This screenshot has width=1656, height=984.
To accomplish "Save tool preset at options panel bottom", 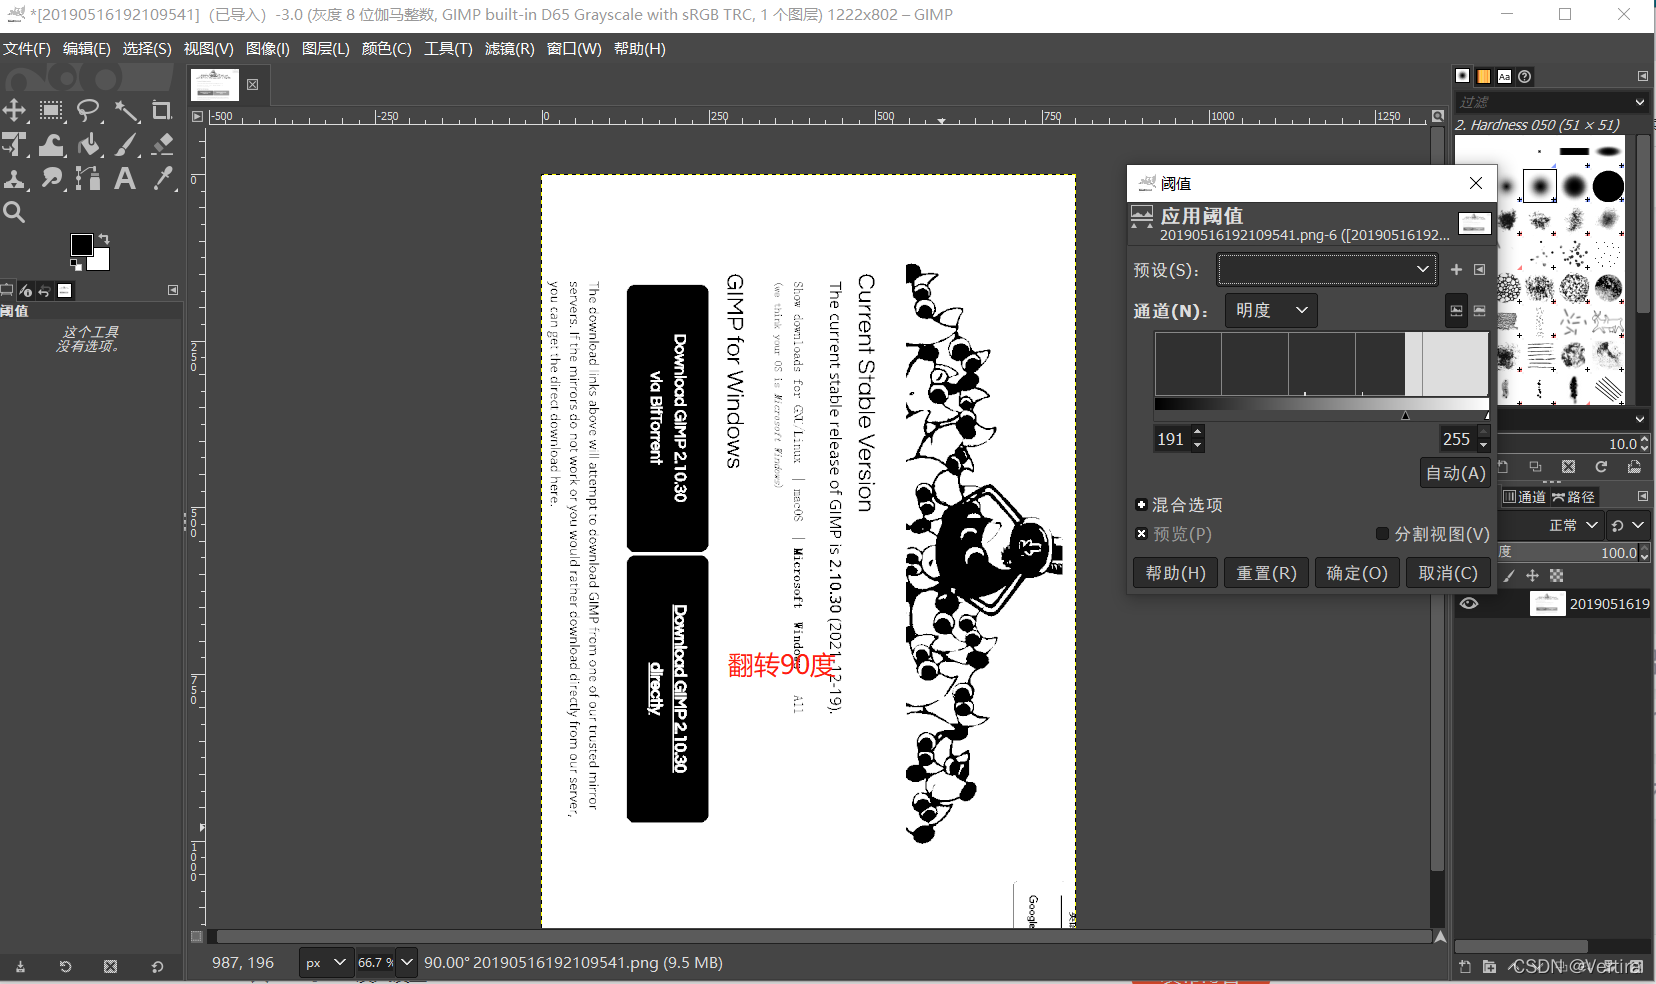I will 20,967.
